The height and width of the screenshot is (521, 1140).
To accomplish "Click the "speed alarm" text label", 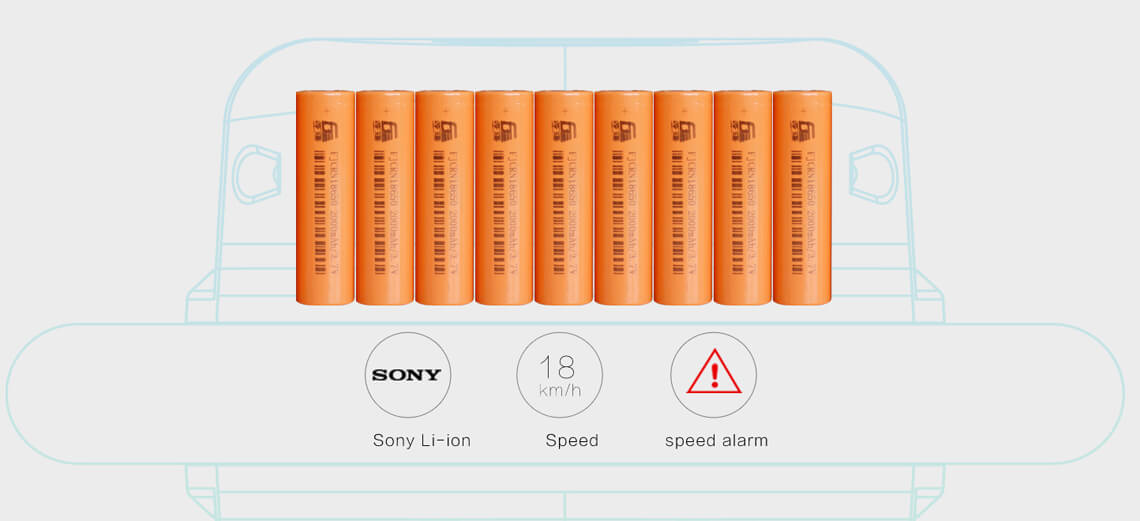I will tap(716, 440).
